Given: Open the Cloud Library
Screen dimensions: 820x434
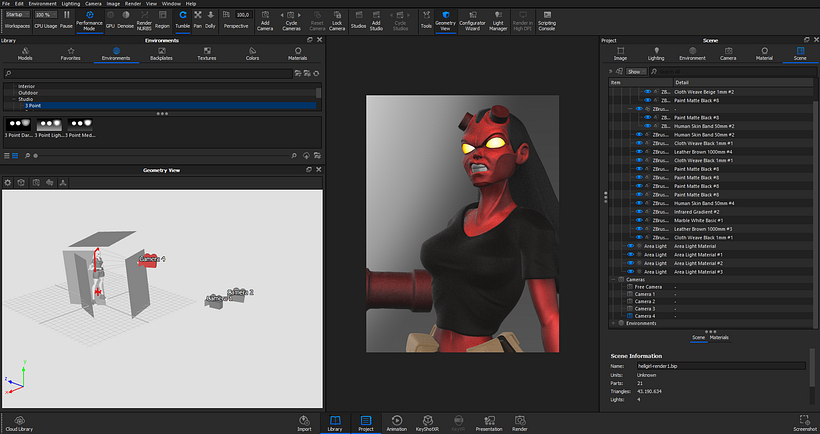Looking at the screenshot, I should point(19,424).
